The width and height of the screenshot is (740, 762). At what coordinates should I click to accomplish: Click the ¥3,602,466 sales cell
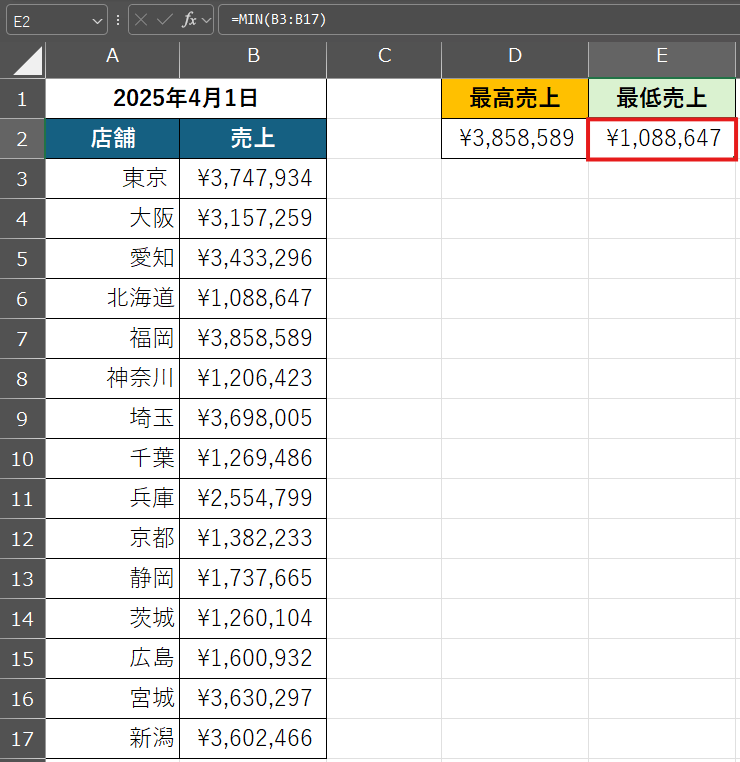253,739
